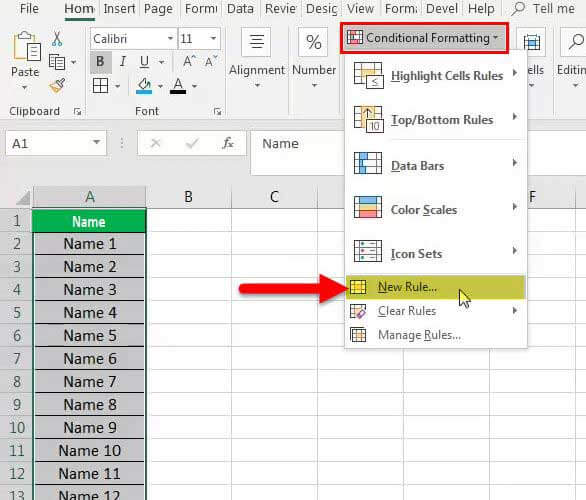
Task: Apply cell borders icon
Action: tap(101, 86)
